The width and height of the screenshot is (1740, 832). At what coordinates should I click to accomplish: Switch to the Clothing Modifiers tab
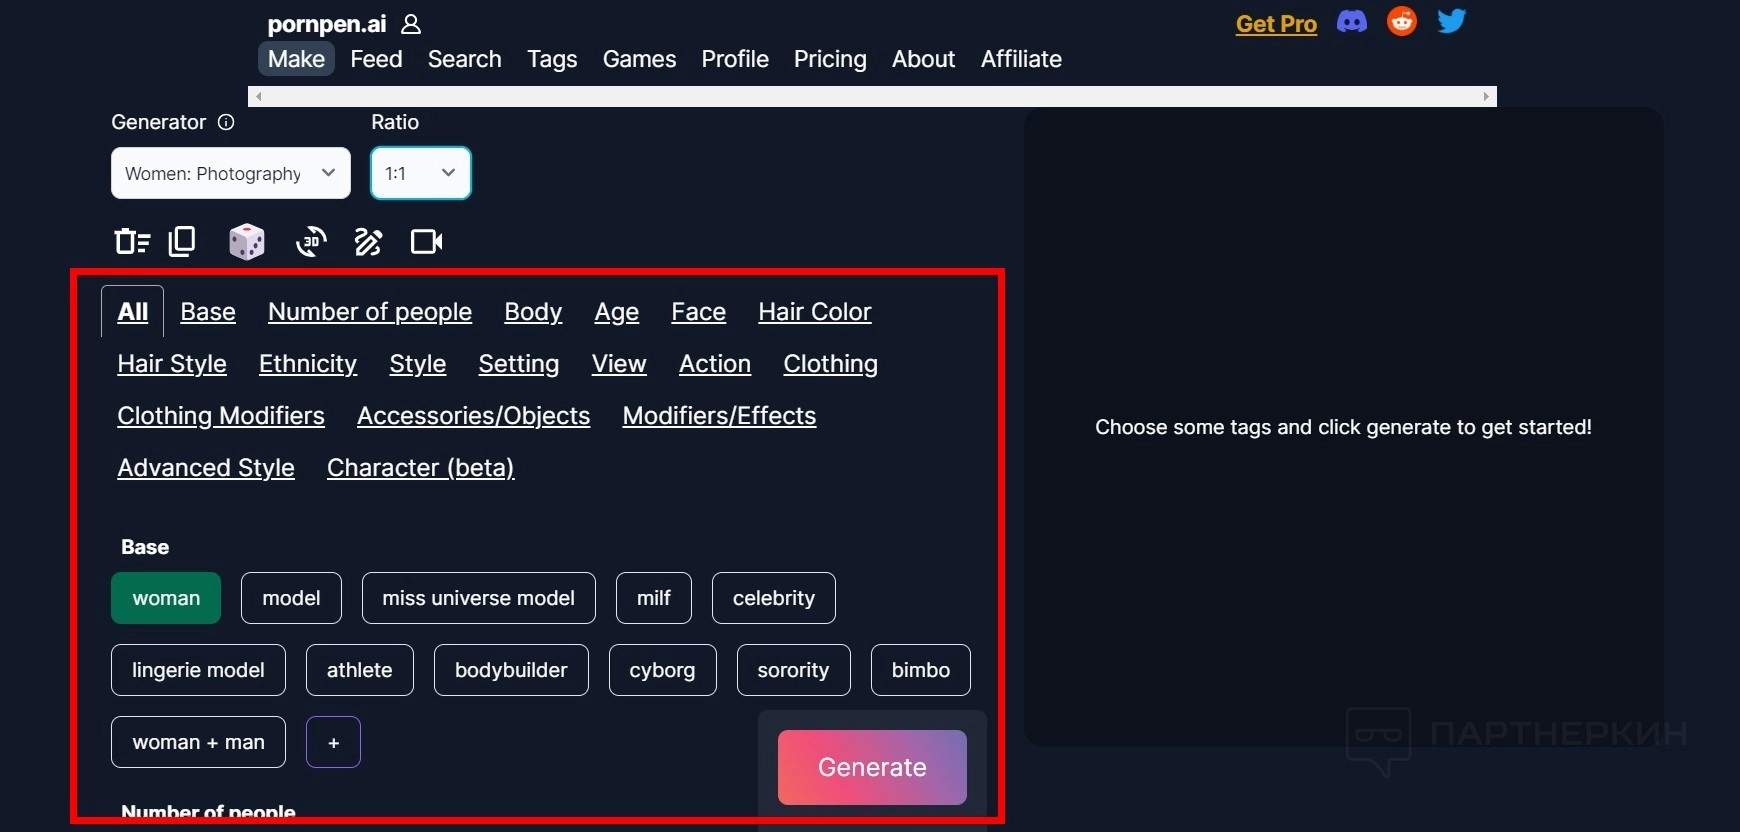221,416
